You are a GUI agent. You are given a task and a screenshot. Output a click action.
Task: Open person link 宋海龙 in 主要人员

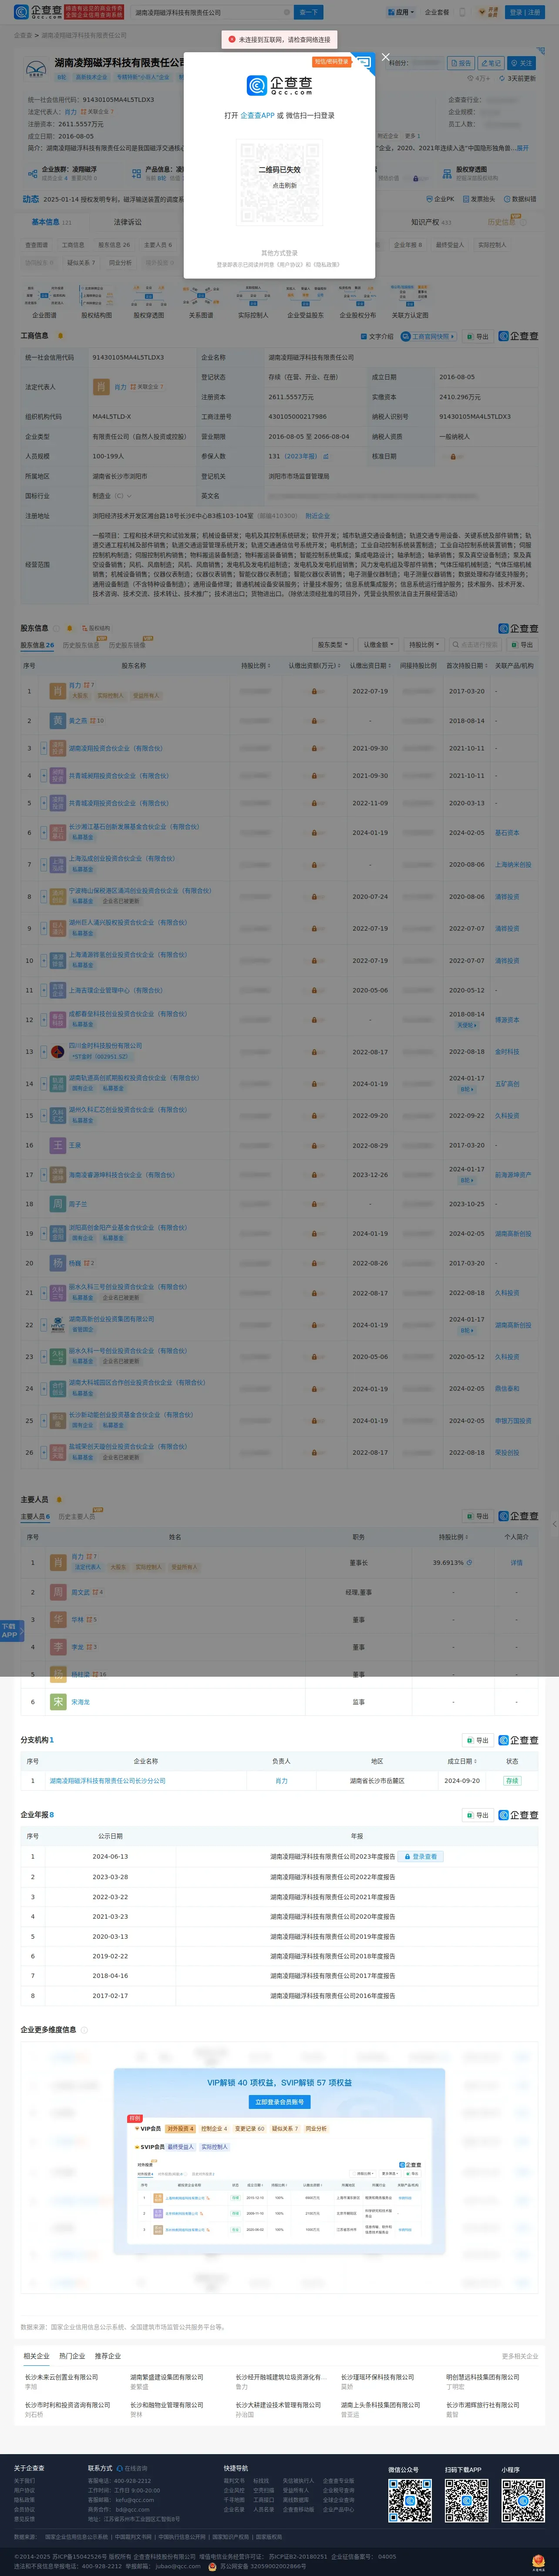tap(80, 1702)
